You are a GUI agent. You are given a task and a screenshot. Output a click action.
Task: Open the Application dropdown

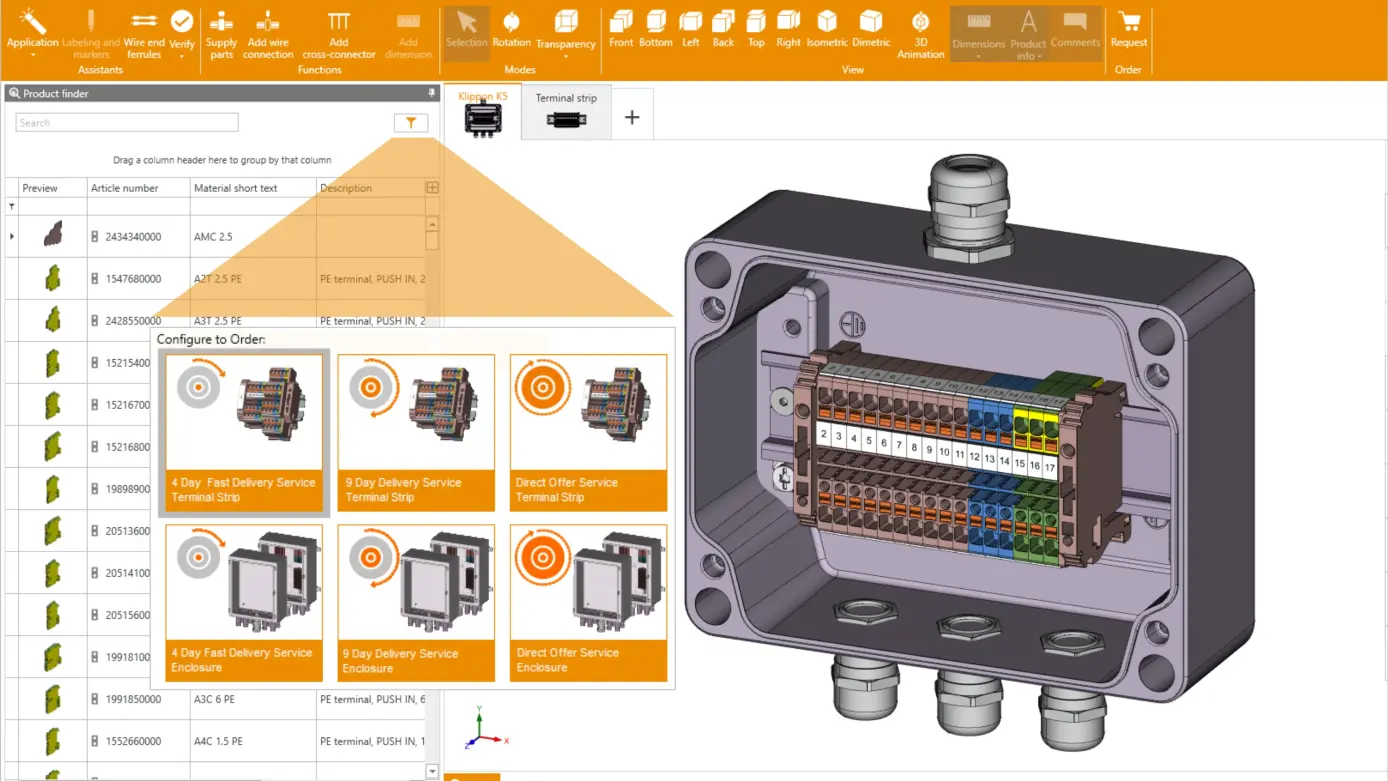33,33
